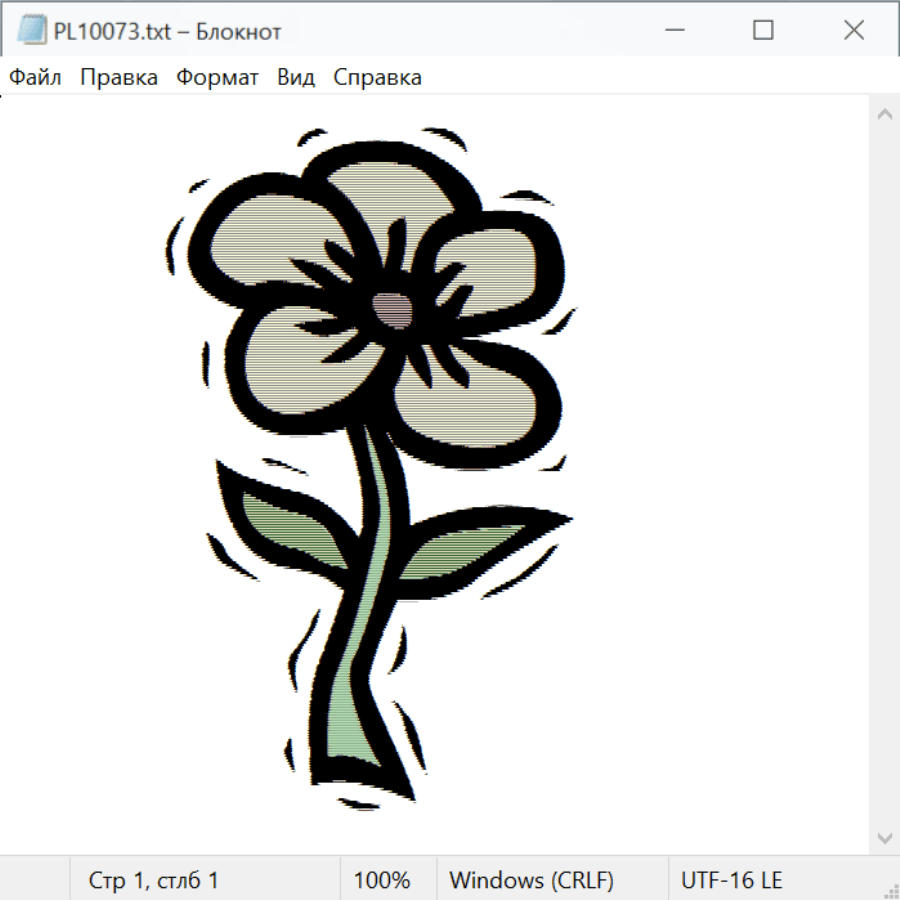Click the scroll up arrow

tap(884, 114)
